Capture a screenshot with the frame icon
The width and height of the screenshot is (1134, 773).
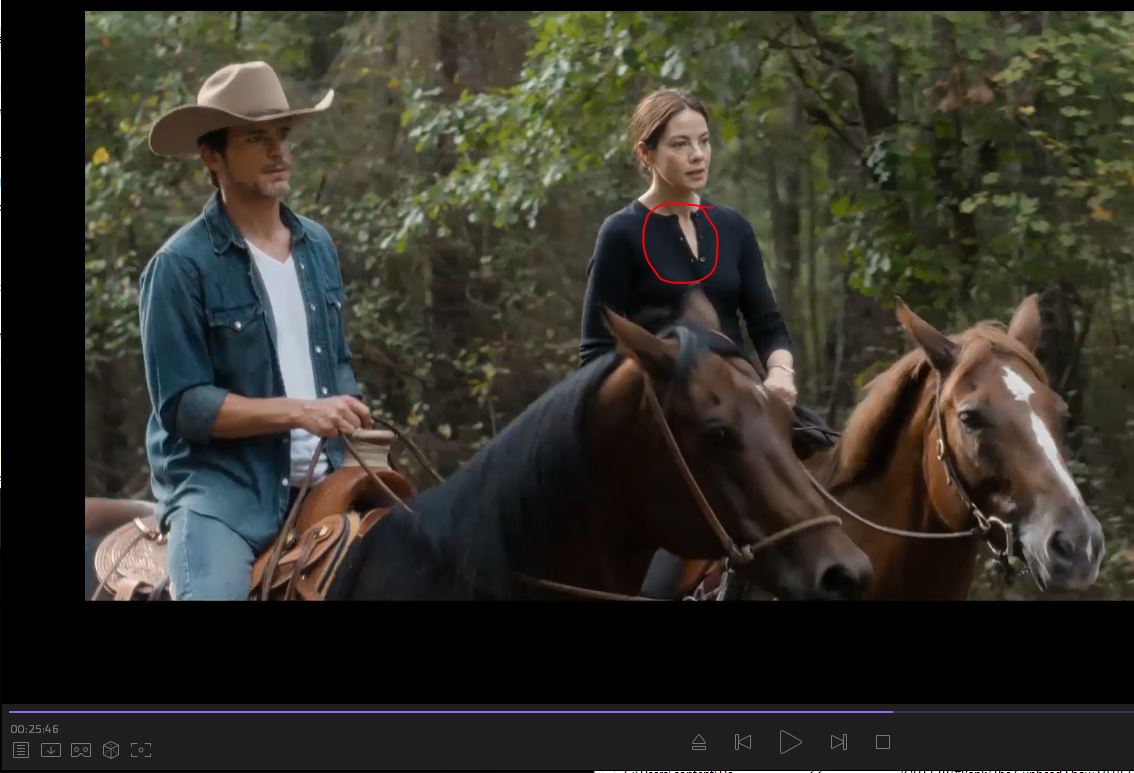click(141, 749)
